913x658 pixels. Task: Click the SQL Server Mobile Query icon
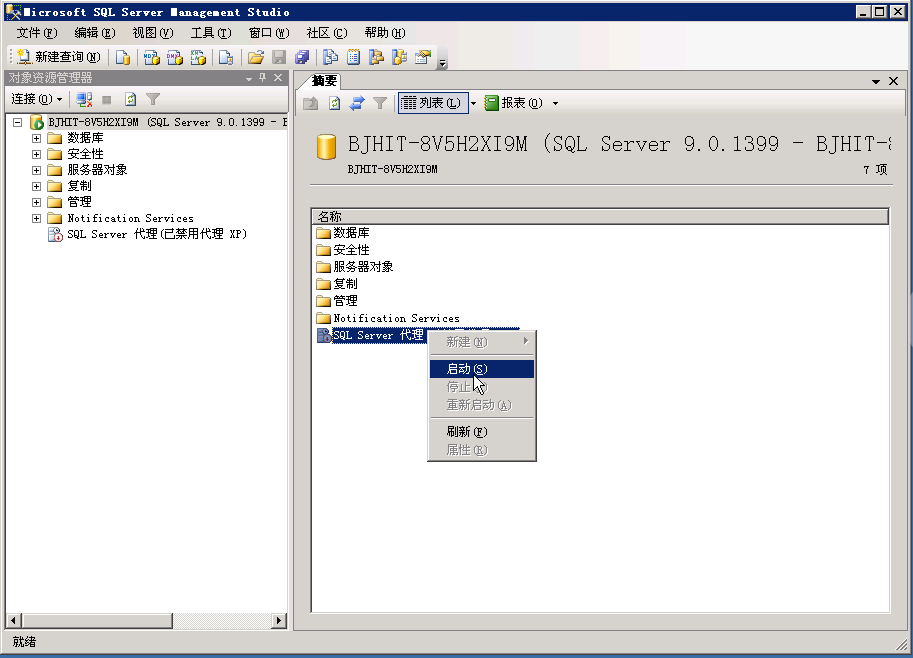[226, 56]
